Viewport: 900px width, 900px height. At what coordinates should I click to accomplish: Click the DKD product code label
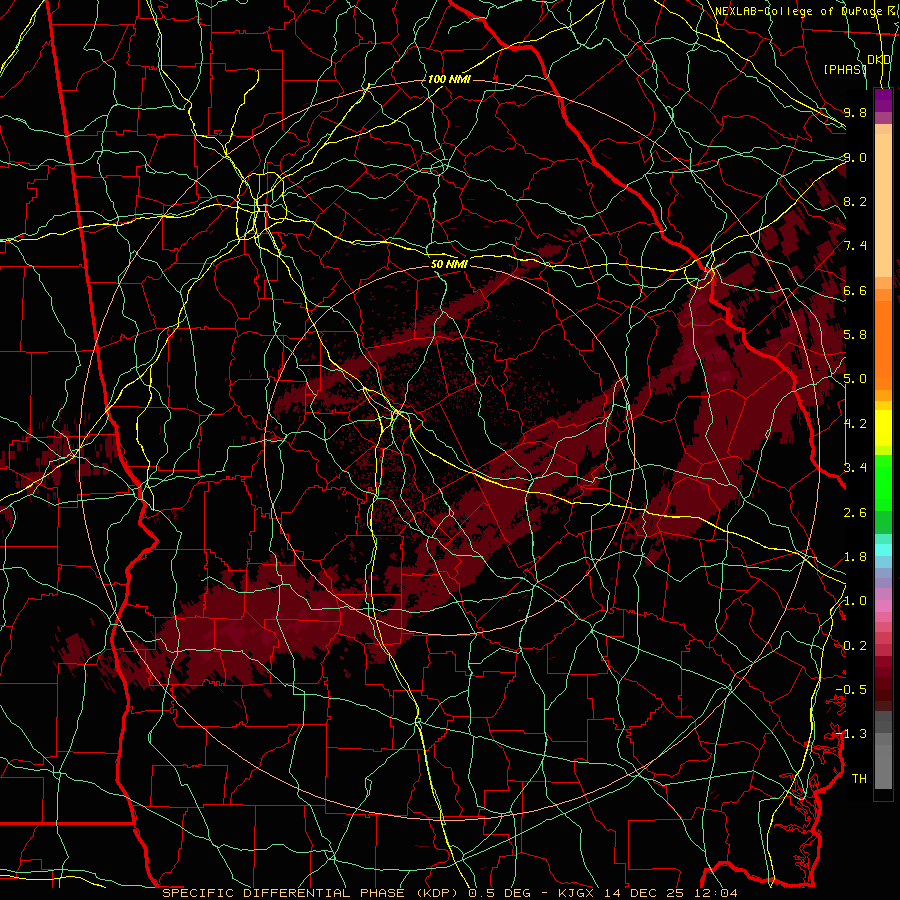(x=879, y=60)
